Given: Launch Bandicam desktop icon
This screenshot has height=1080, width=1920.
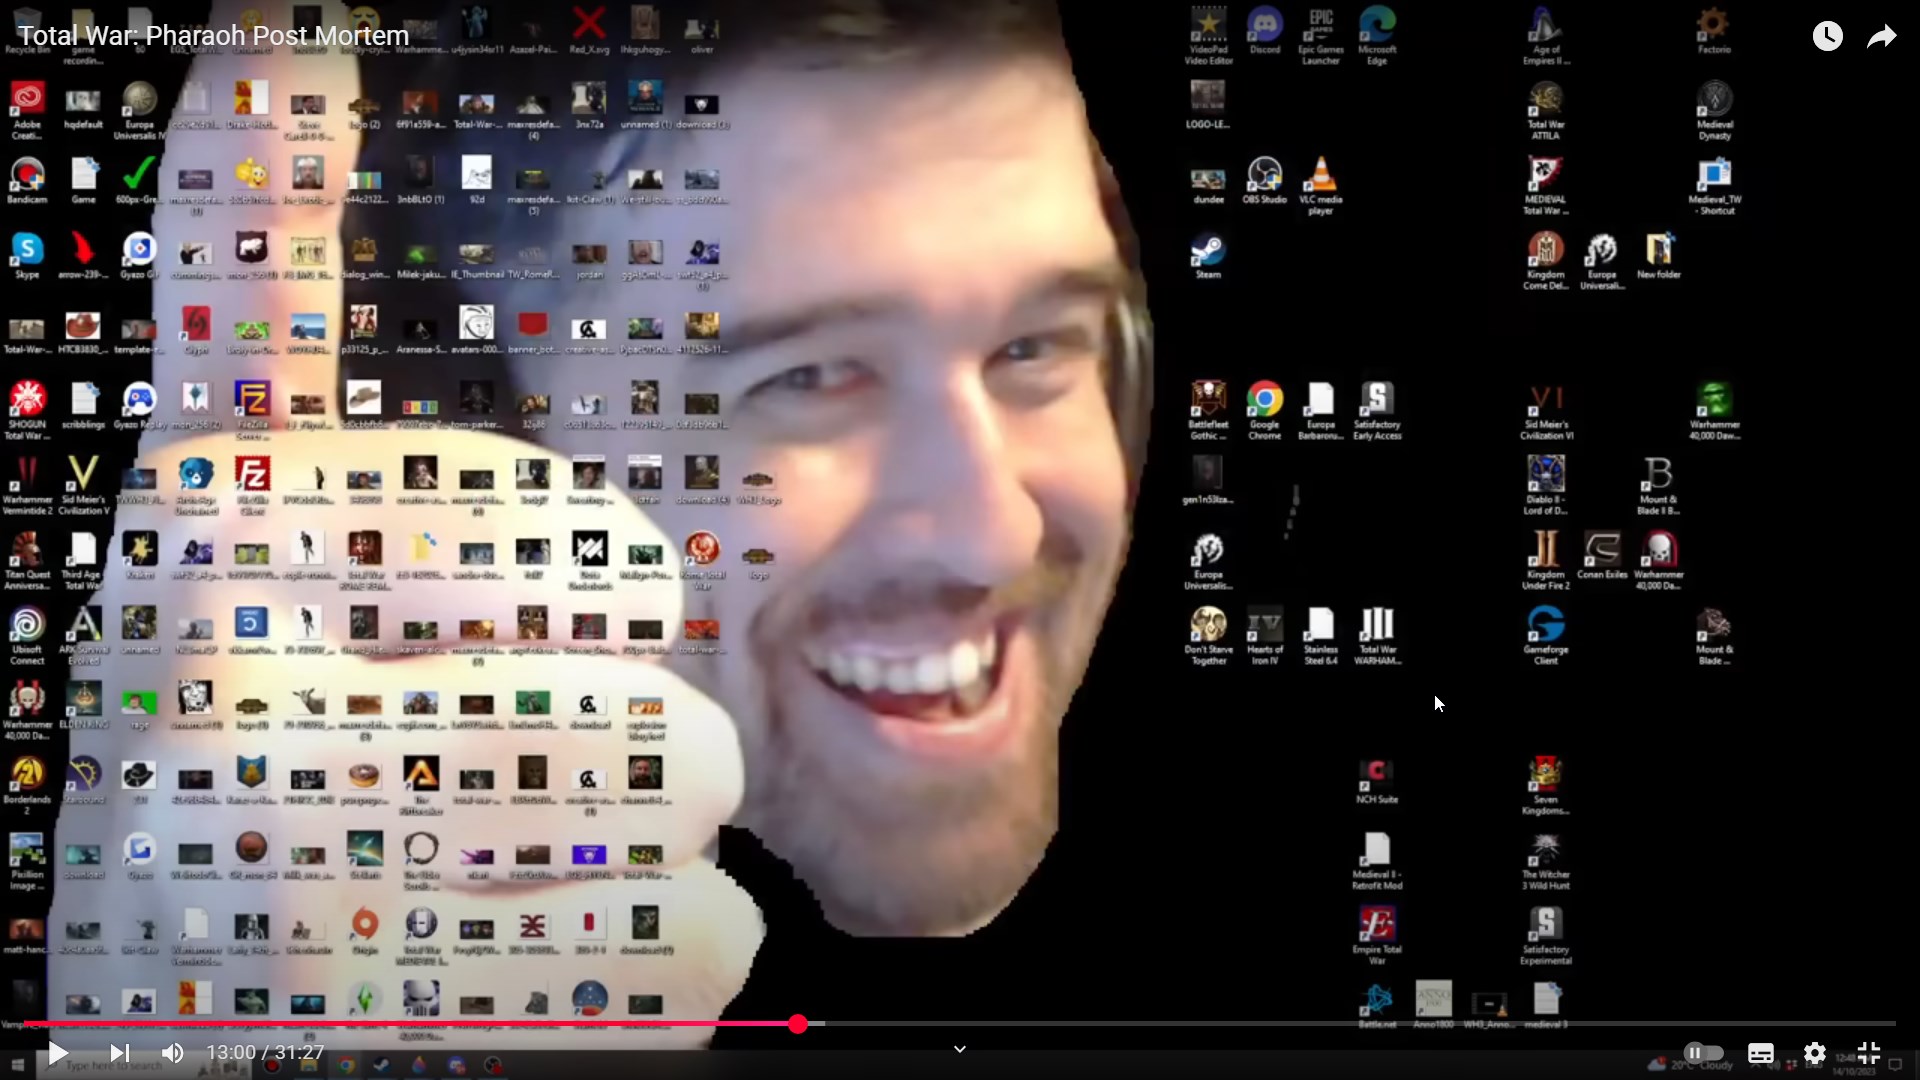Looking at the screenshot, I should pyautogui.click(x=27, y=181).
